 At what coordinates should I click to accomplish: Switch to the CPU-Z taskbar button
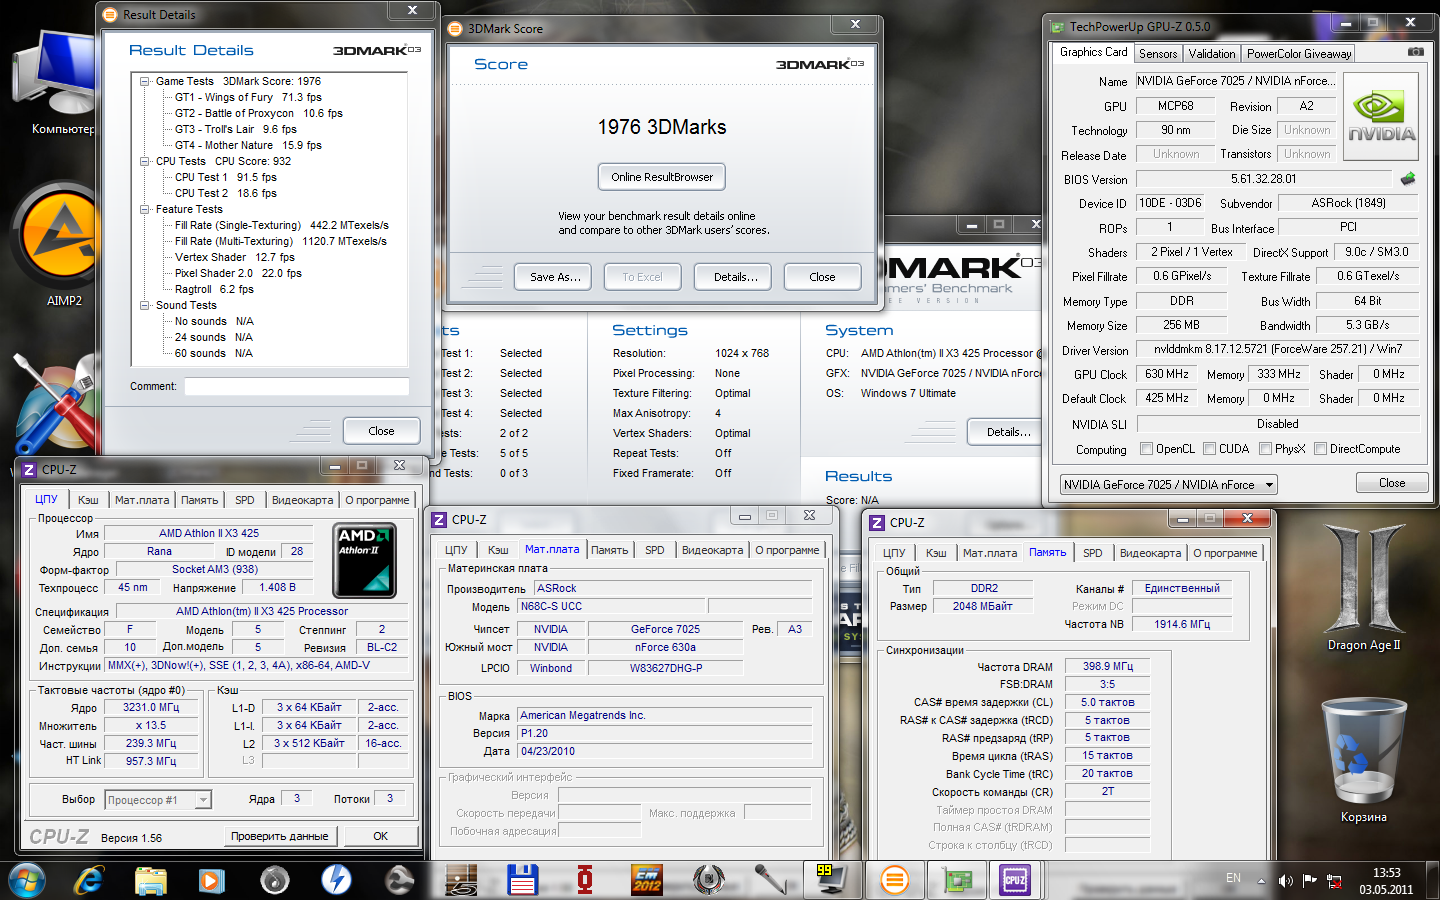(1015, 880)
